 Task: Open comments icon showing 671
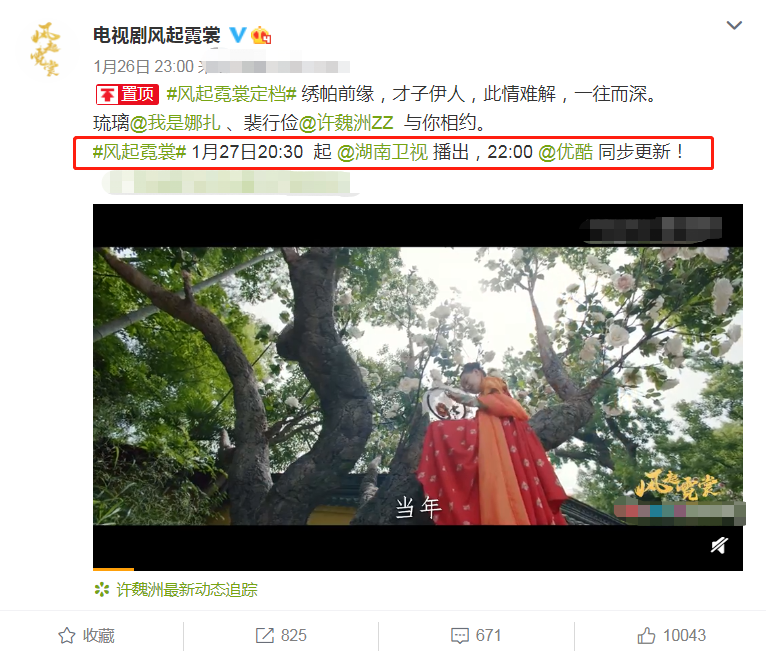pyautogui.click(x=476, y=635)
